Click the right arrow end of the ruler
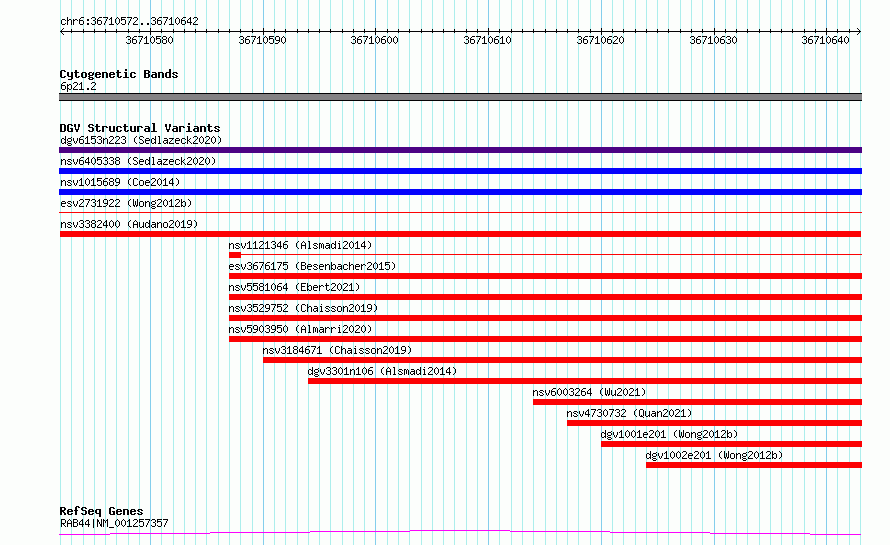Image resolution: width=890 pixels, height=545 pixels. click(x=859, y=32)
